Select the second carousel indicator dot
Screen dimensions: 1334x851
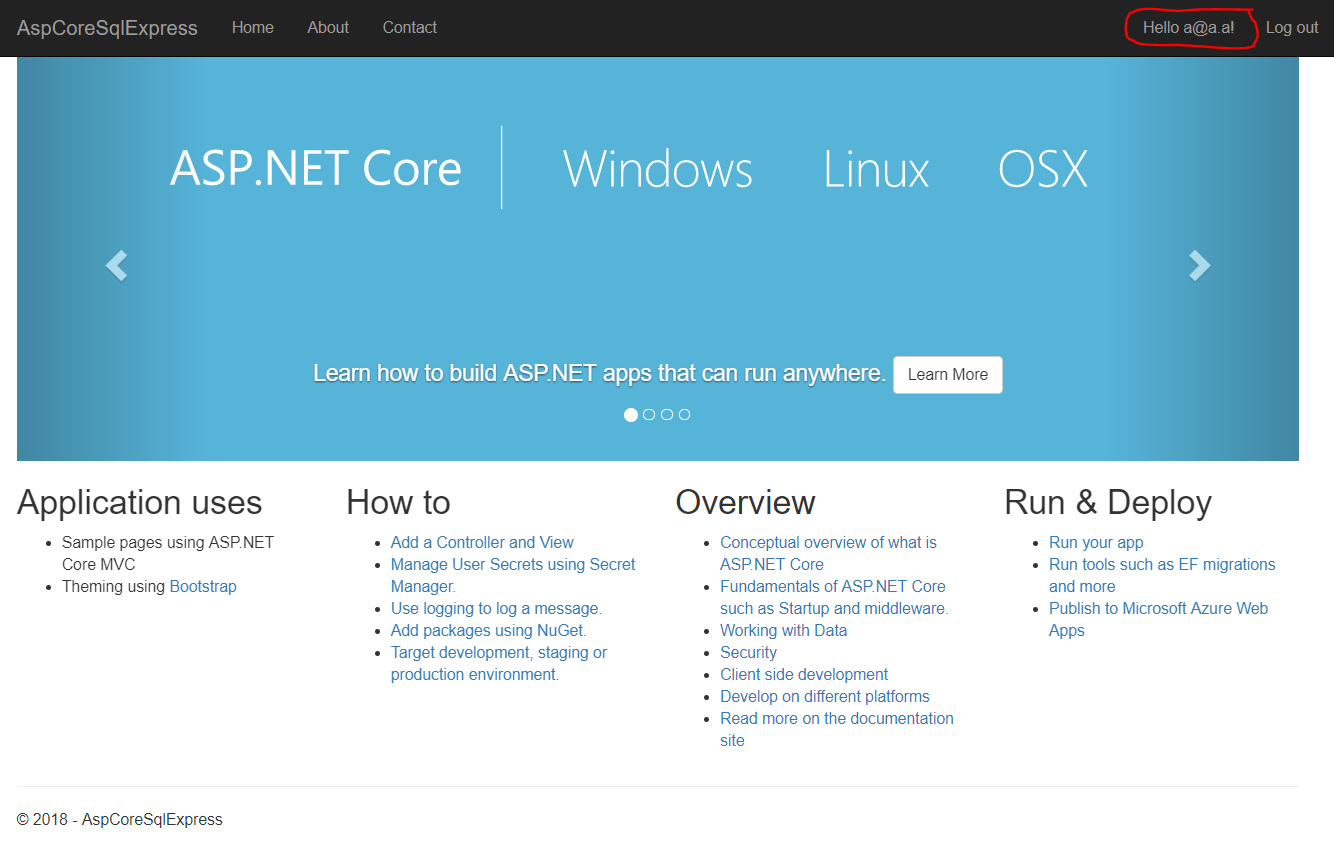(x=649, y=414)
